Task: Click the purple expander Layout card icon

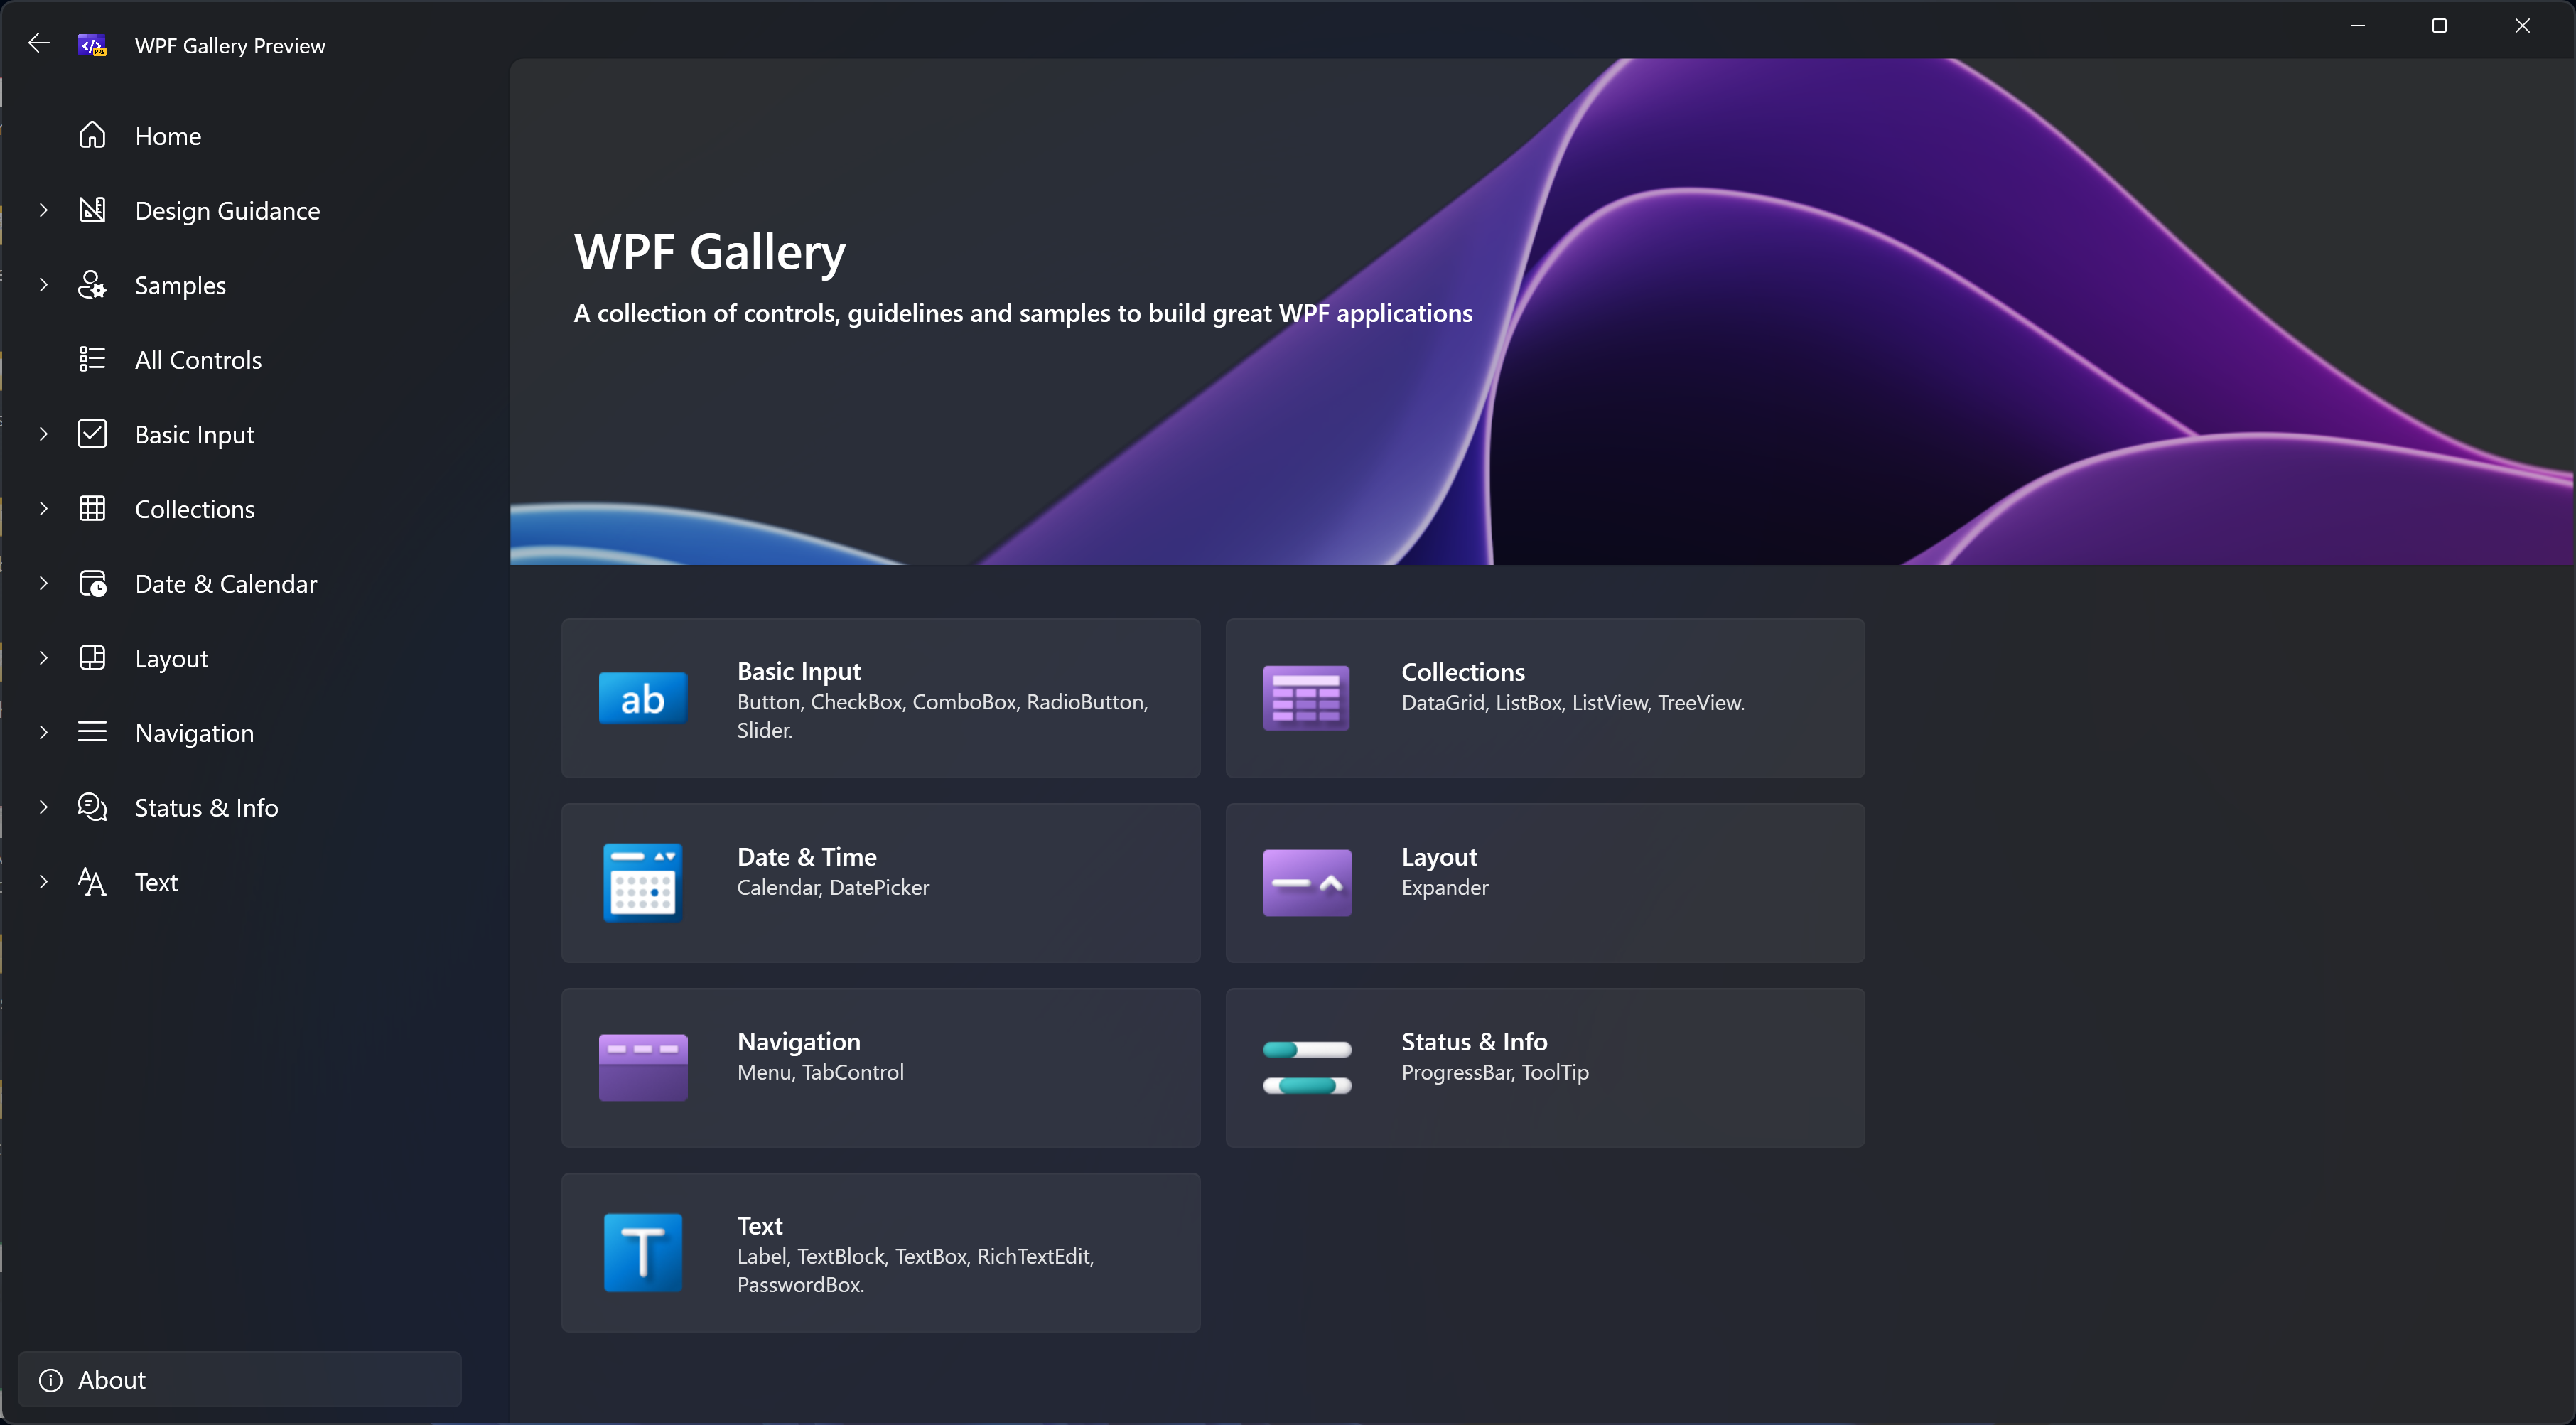Action: [x=1307, y=883]
